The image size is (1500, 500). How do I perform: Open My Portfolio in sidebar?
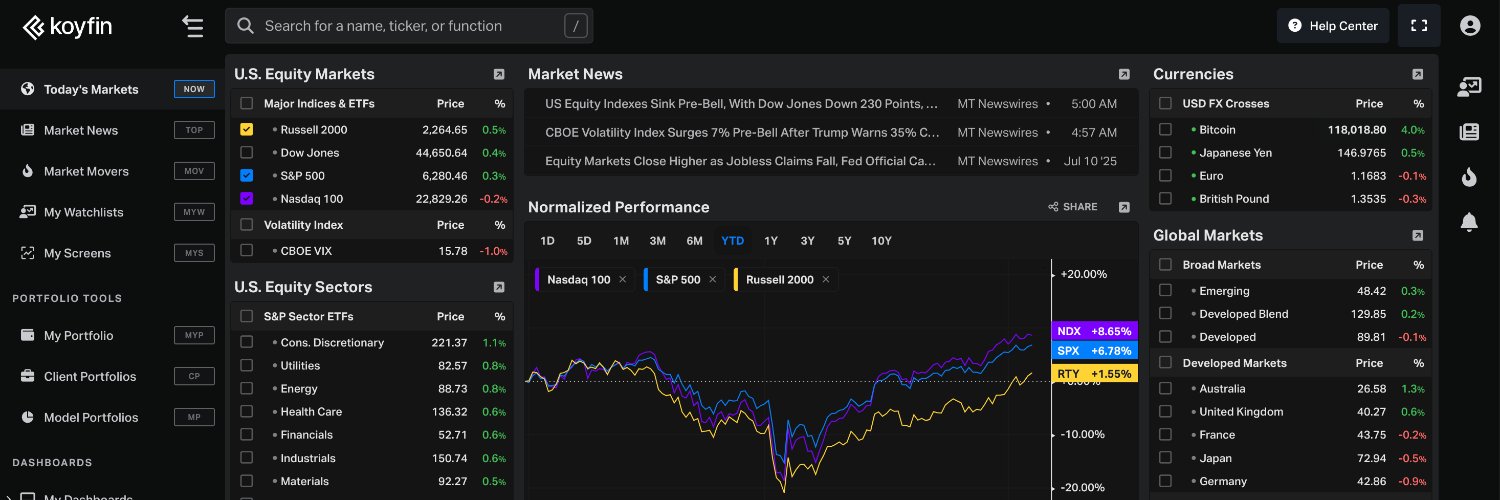[112, 335]
